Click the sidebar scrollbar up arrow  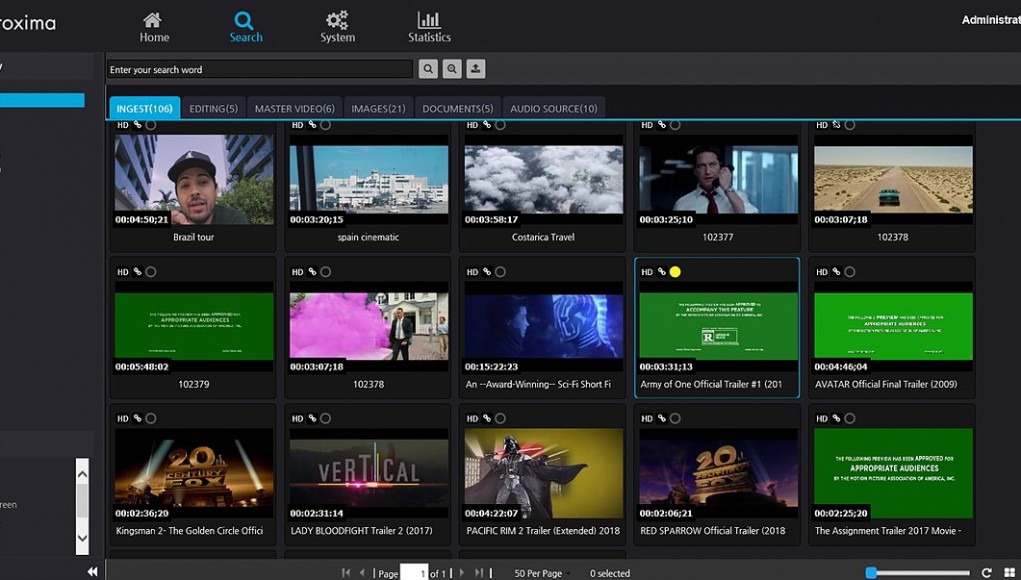coord(82,474)
